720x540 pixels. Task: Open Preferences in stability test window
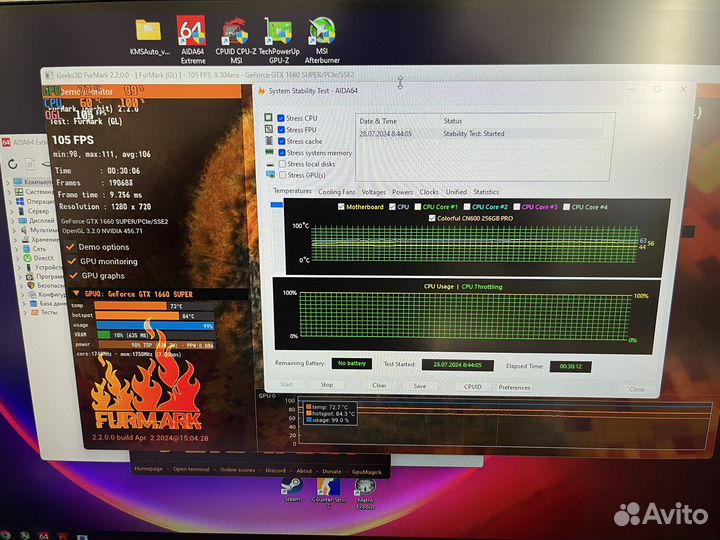coord(514,388)
